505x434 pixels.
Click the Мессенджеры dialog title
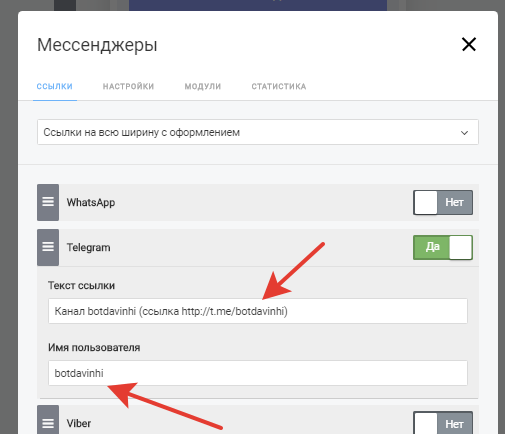pyautogui.click(x=97, y=45)
